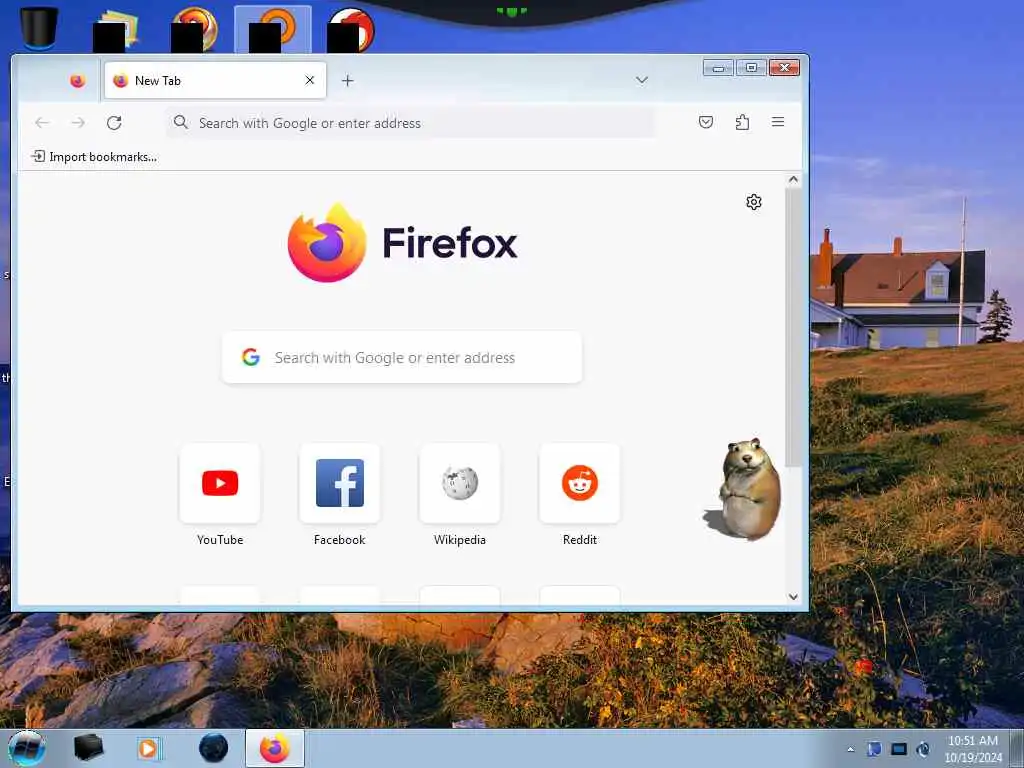This screenshot has height=768, width=1024.
Task: Click Import bookmarks in bookmarks toolbar
Action: click(95, 157)
